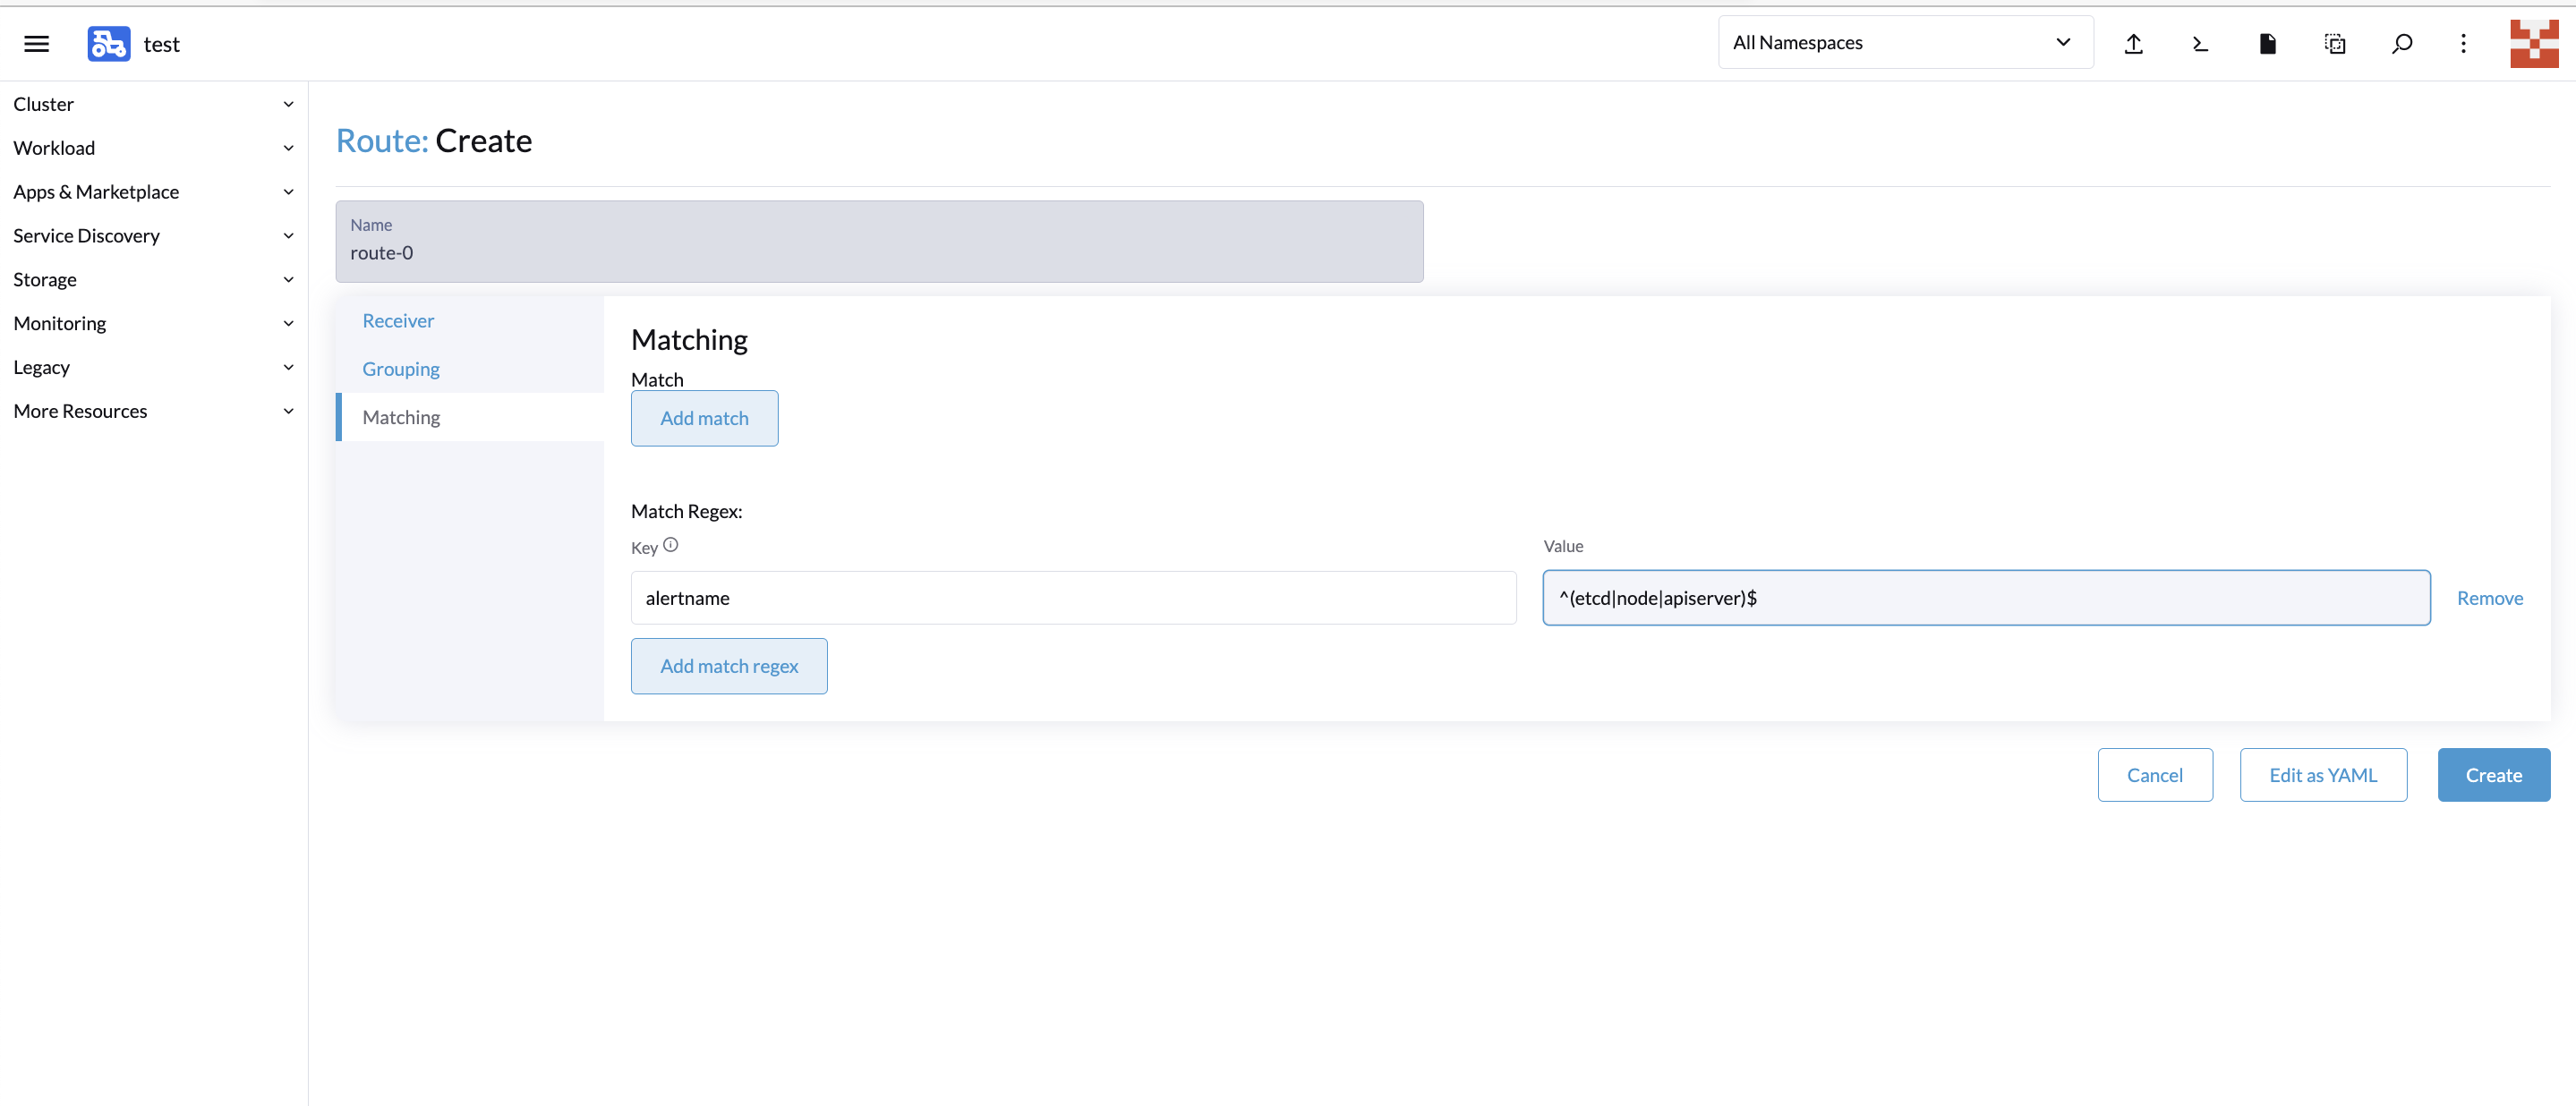
Task: Click the Remove link for the regex row
Action: pos(2489,598)
